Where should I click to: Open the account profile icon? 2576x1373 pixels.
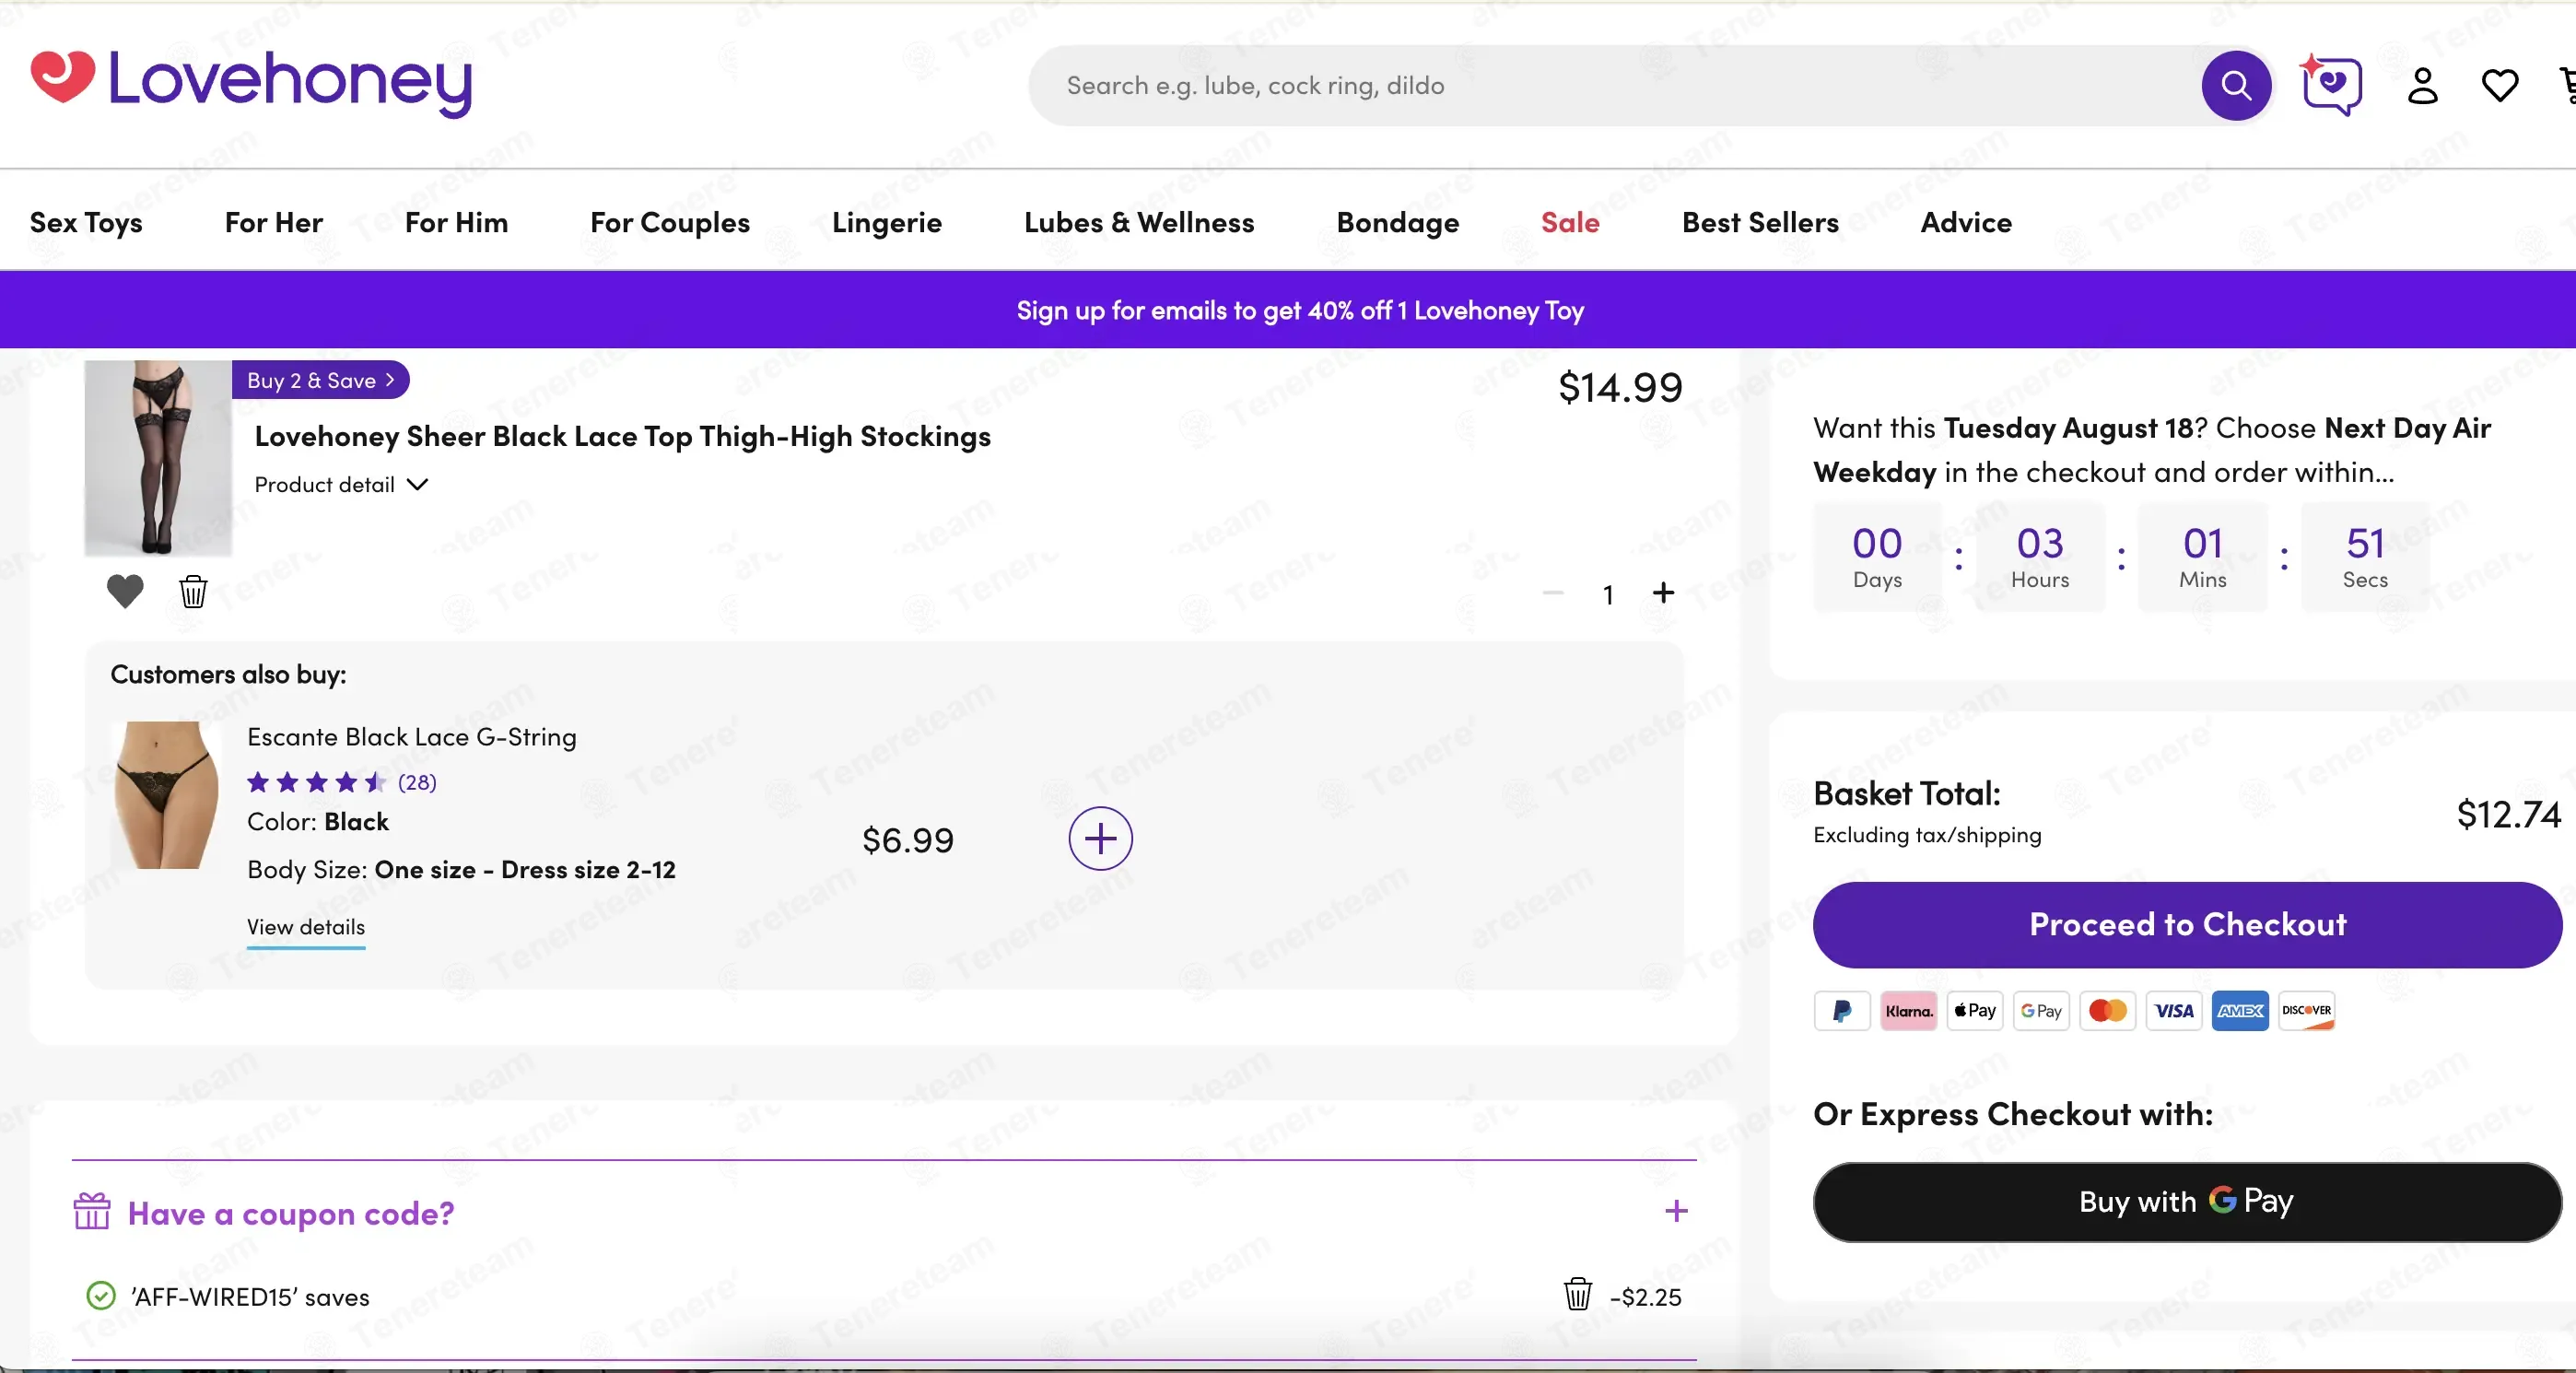[2422, 86]
